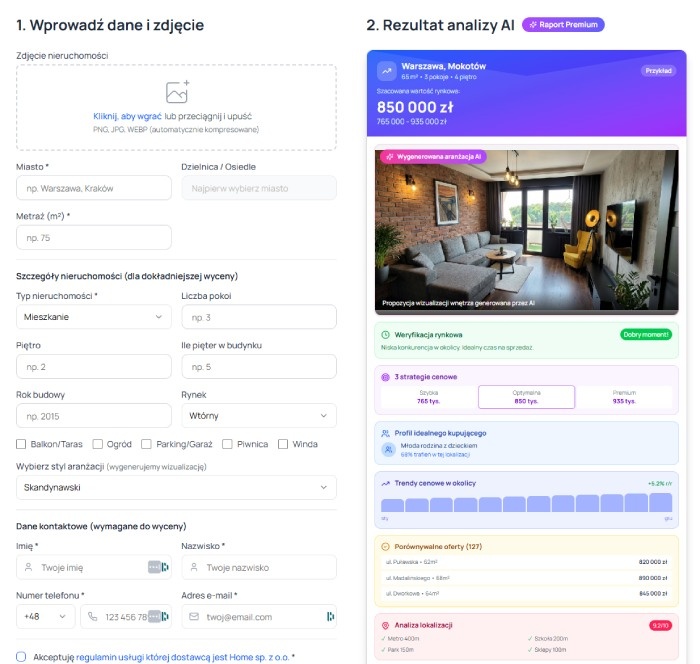Click the Park 150m entry
The height and width of the screenshot is (664, 700).
click(397, 650)
